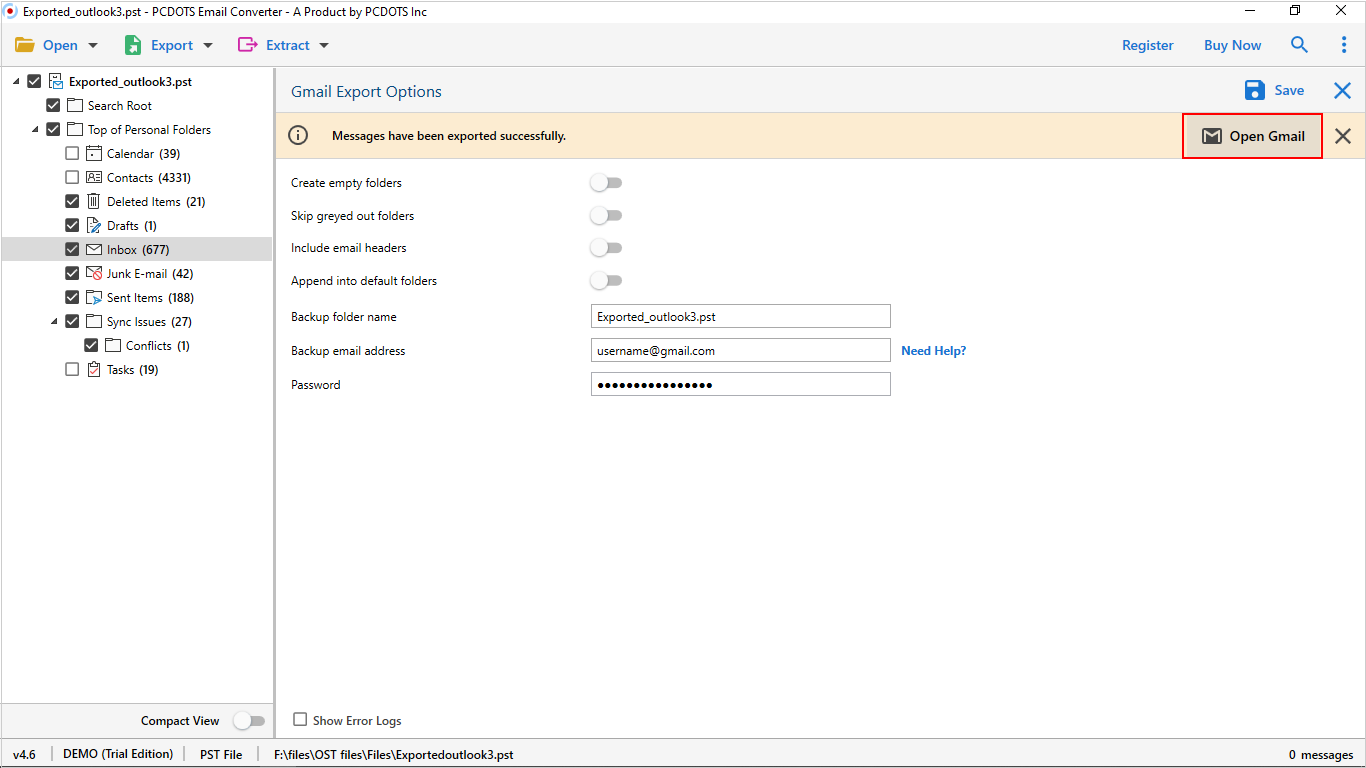Open the dropdown arrow next to Open
Viewport: 1366px width, 768px height.
tap(93, 46)
